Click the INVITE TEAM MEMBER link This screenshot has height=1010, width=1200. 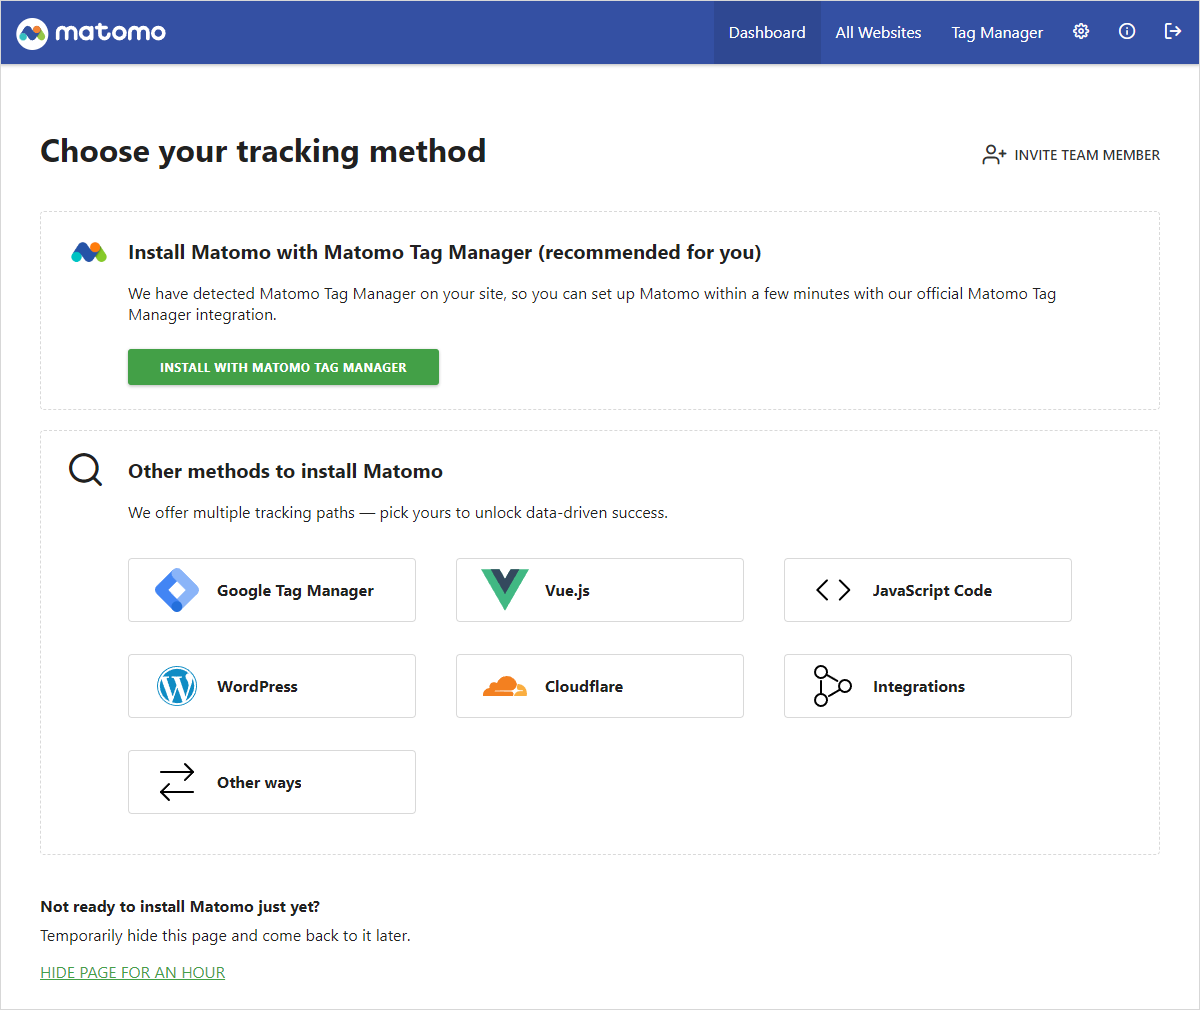click(1071, 155)
